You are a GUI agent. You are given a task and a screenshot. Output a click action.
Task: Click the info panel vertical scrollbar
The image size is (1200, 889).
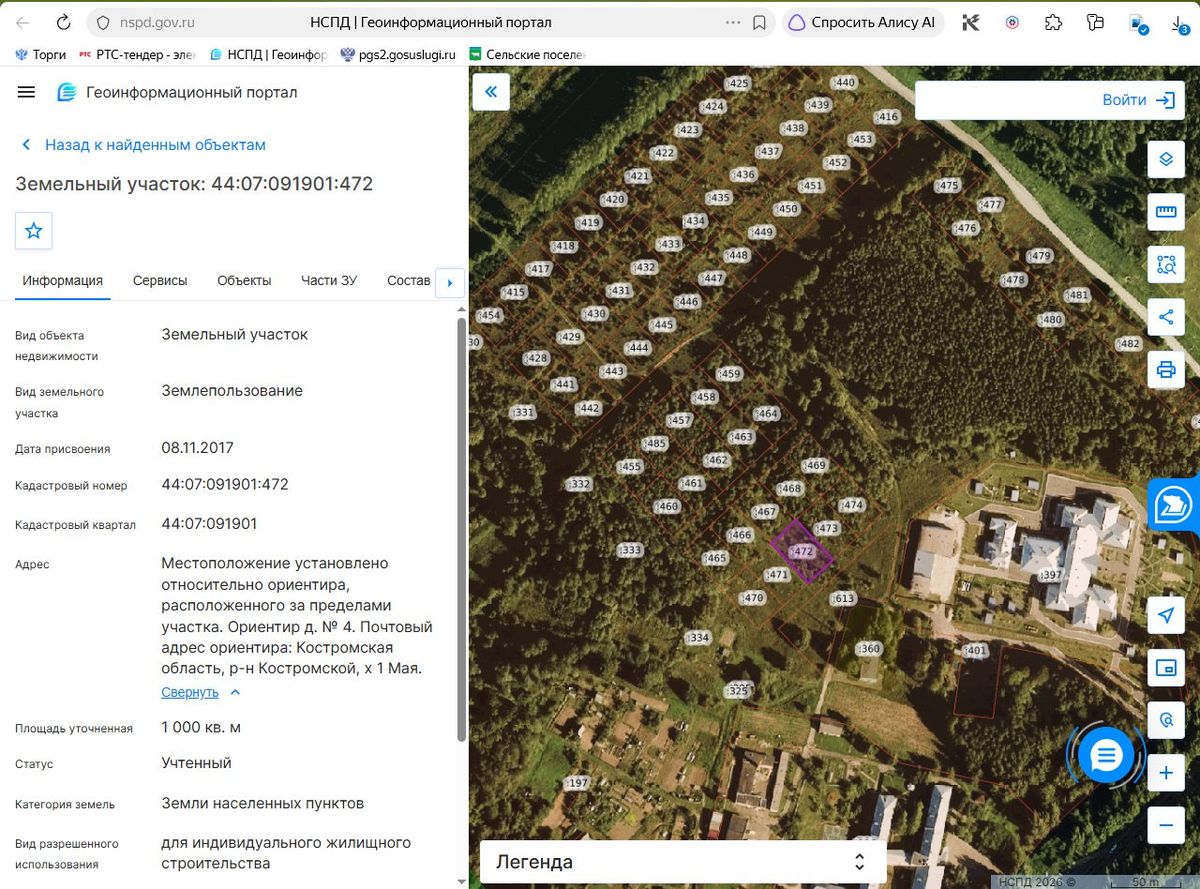[461, 530]
